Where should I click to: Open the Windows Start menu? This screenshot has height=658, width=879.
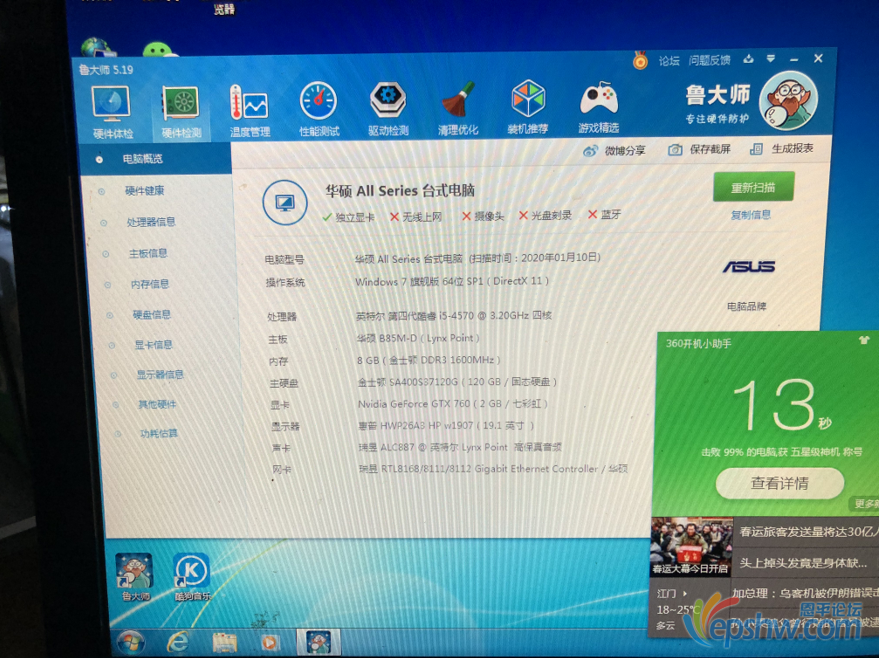(131, 642)
